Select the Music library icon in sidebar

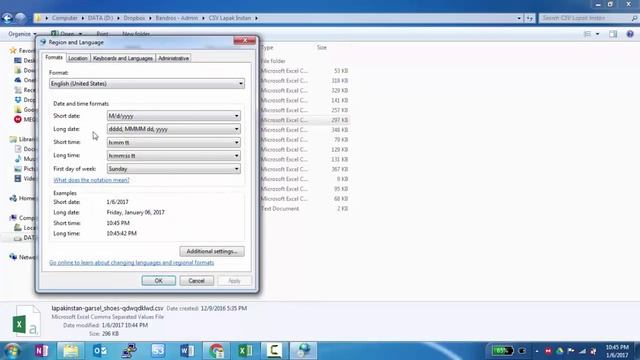18,159
